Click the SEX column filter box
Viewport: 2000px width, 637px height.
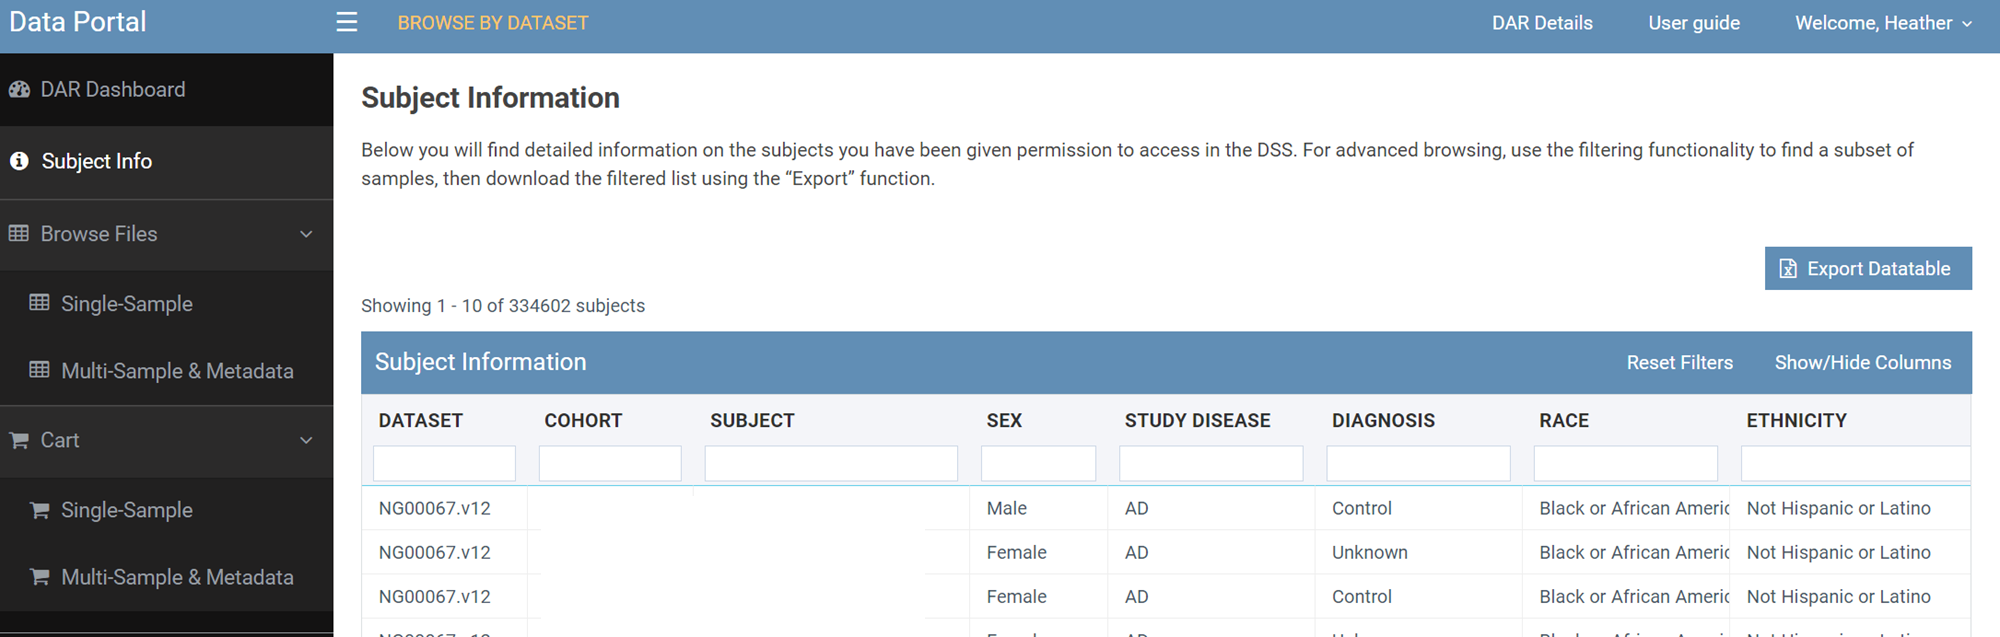pyautogui.click(x=1038, y=464)
